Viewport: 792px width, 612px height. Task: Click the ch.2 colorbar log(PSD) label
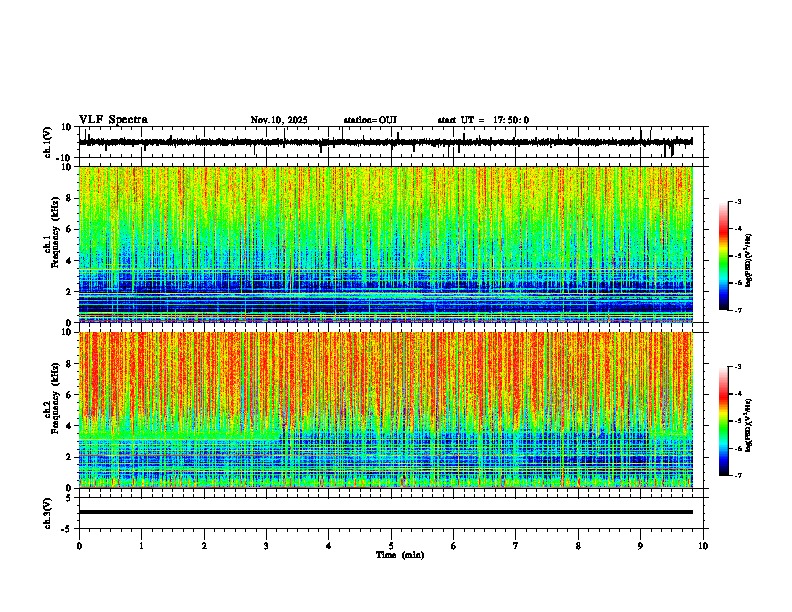pyautogui.click(x=748, y=426)
